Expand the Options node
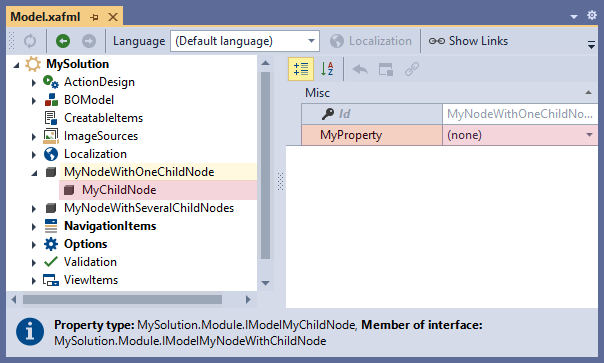This screenshot has height=363, width=604. click(x=34, y=245)
